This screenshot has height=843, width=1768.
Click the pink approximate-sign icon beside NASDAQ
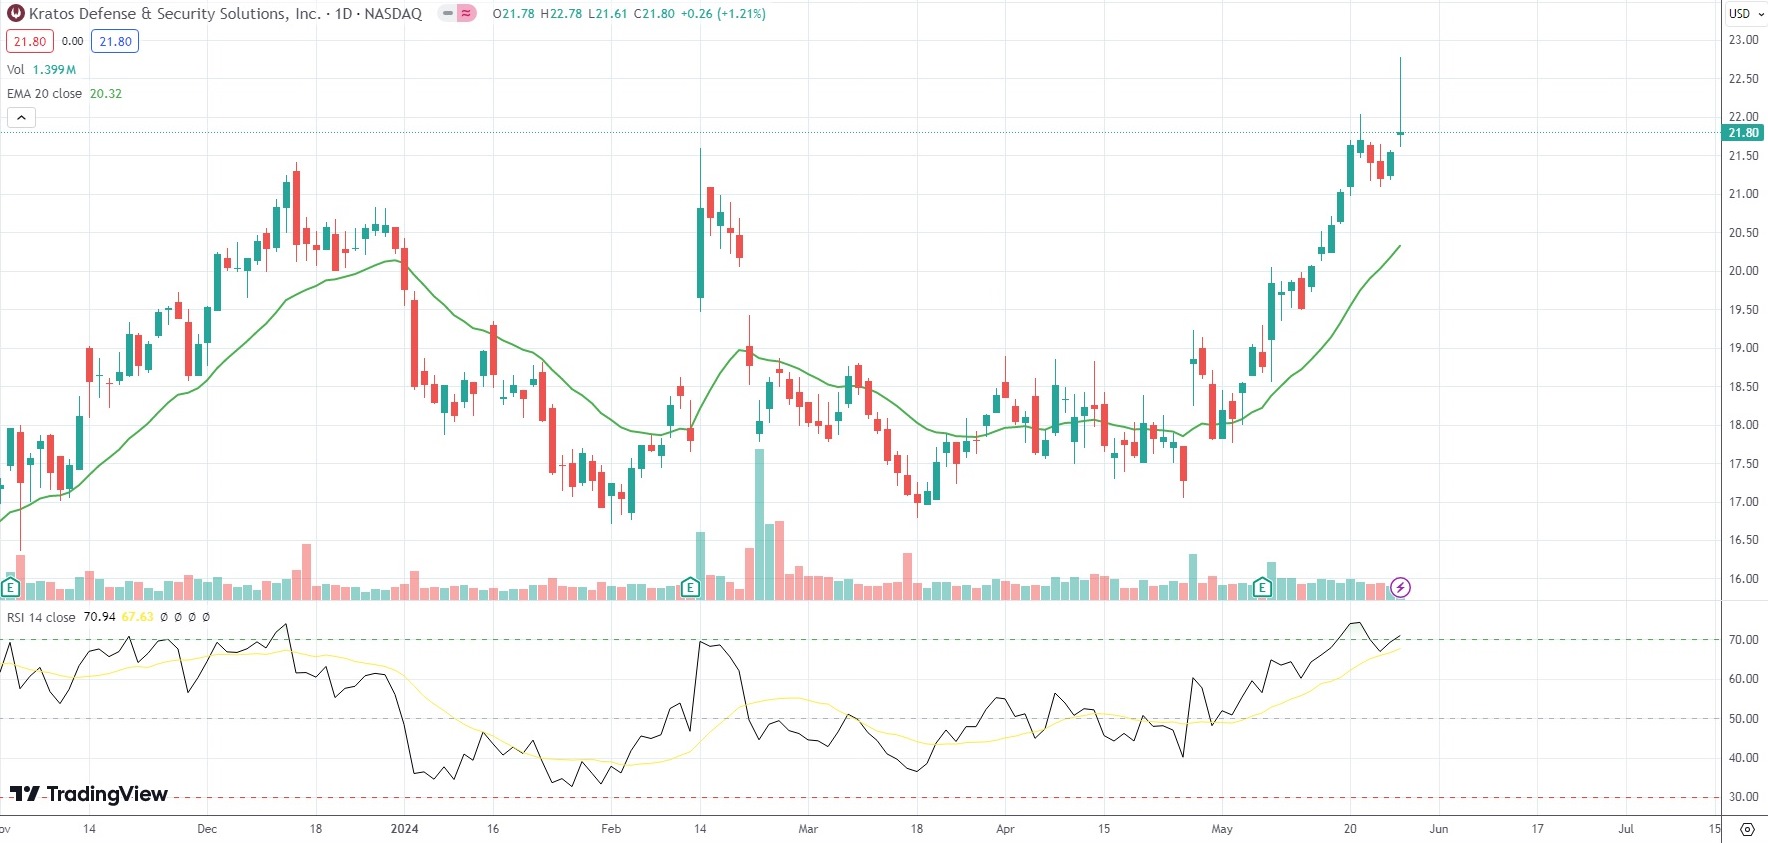tap(466, 14)
